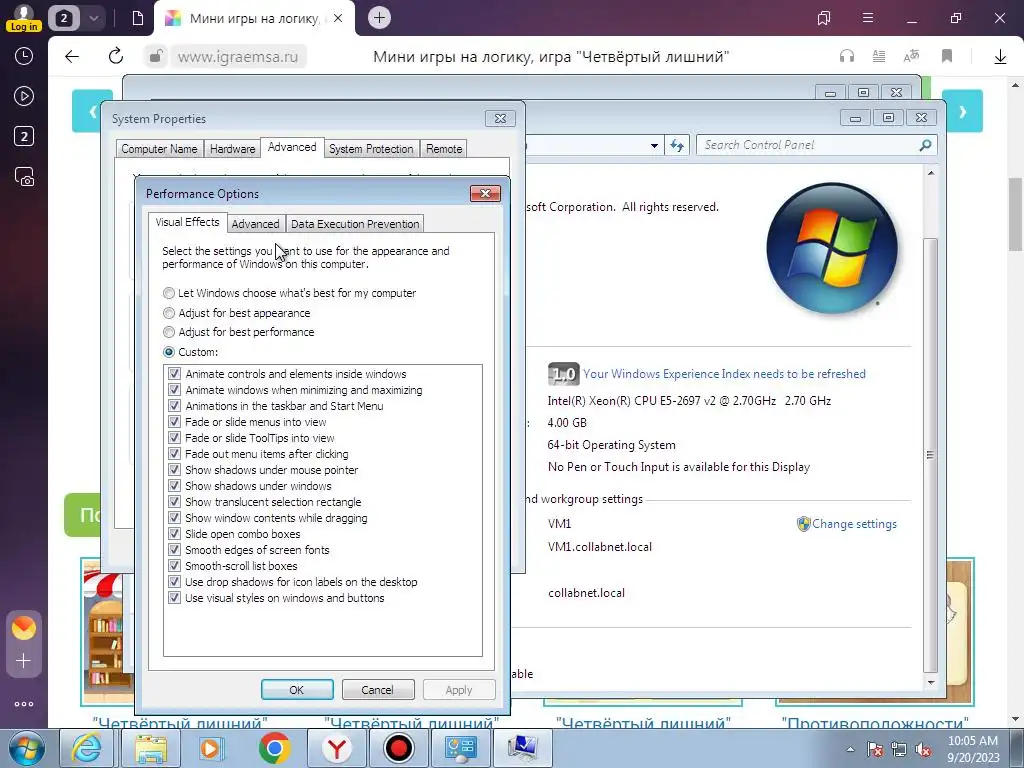Expand the tab group dropdown chevron
Image resolution: width=1024 pixels, height=768 pixels.
click(x=93, y=18)
